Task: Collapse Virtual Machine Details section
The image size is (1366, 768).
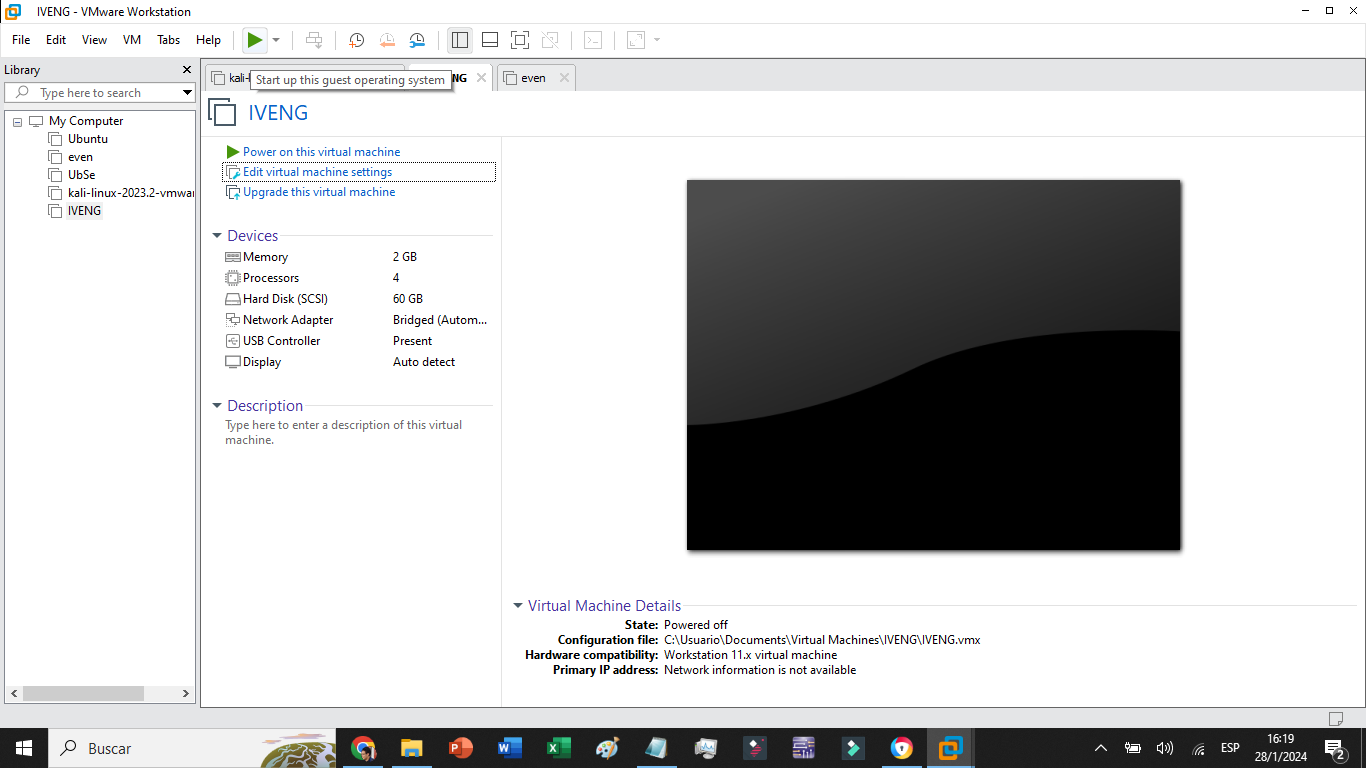Action: tap(517, 606)
